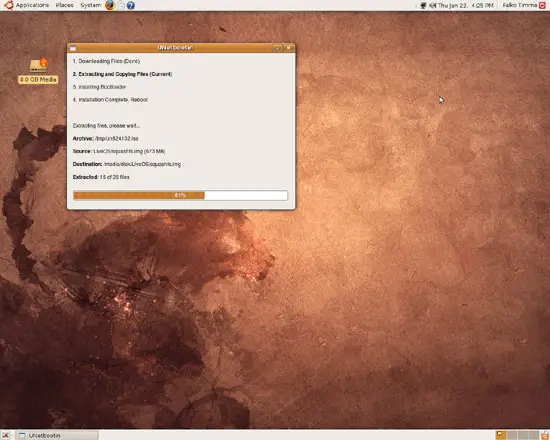Open the trash icon in bottom panel
The image size is (550, 440).
(545, 435)
